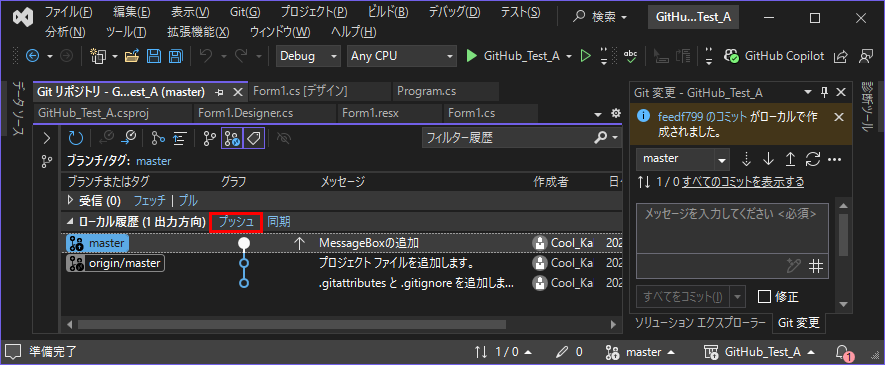Image resolution: width=885 pixels, height=365 pixels.
Task: Open master branch picker in status bar
Action: (x=640, y=352)
